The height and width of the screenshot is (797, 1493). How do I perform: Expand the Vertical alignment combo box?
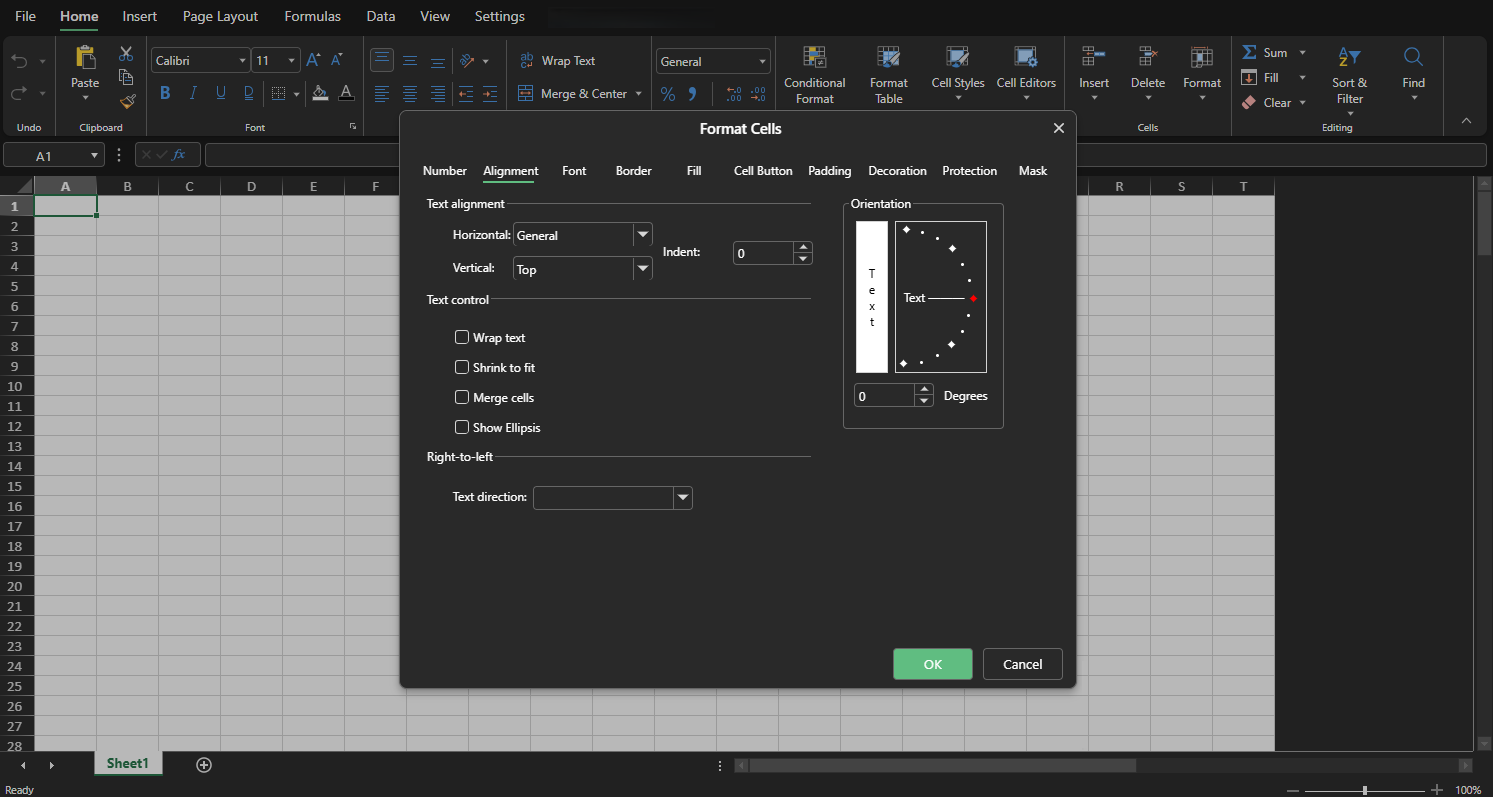coord(642,269)
